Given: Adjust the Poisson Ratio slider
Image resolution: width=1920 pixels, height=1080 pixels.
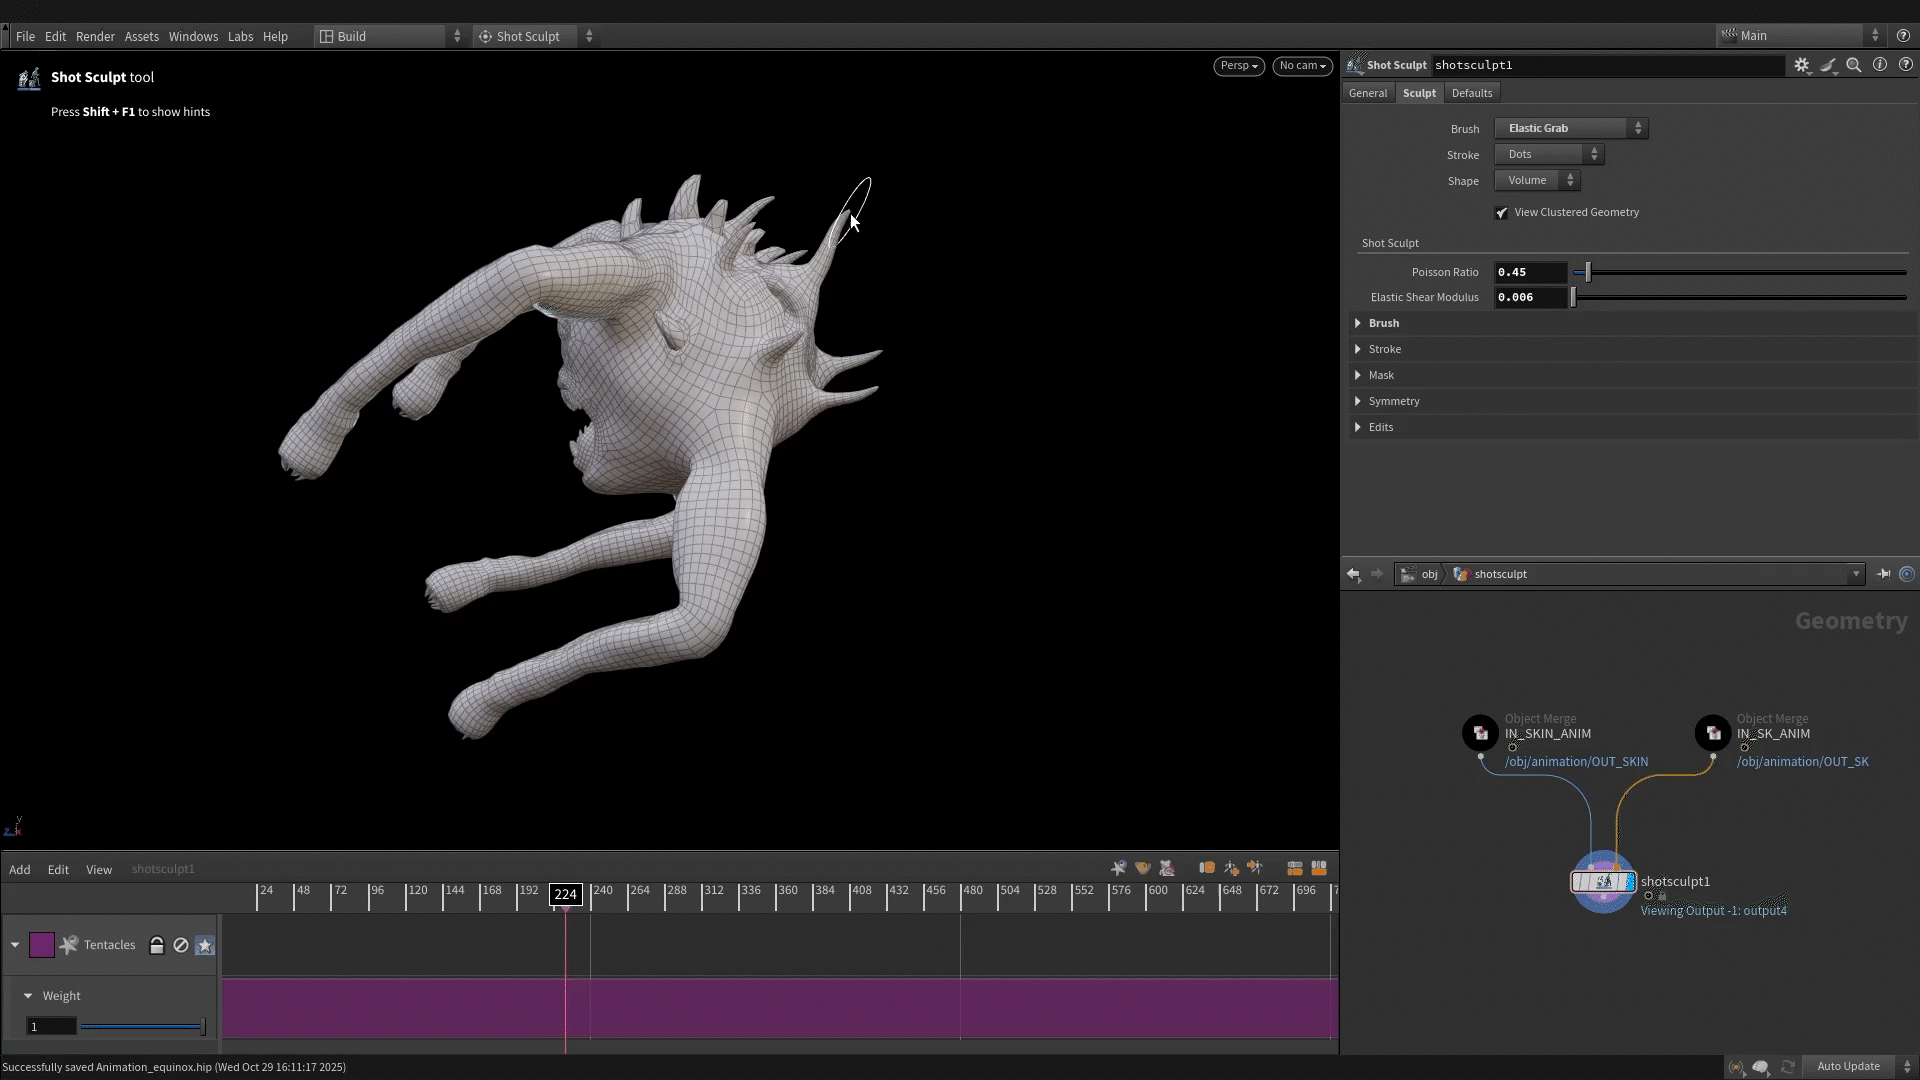Looking at the screenshot, I should [1588, 272].
